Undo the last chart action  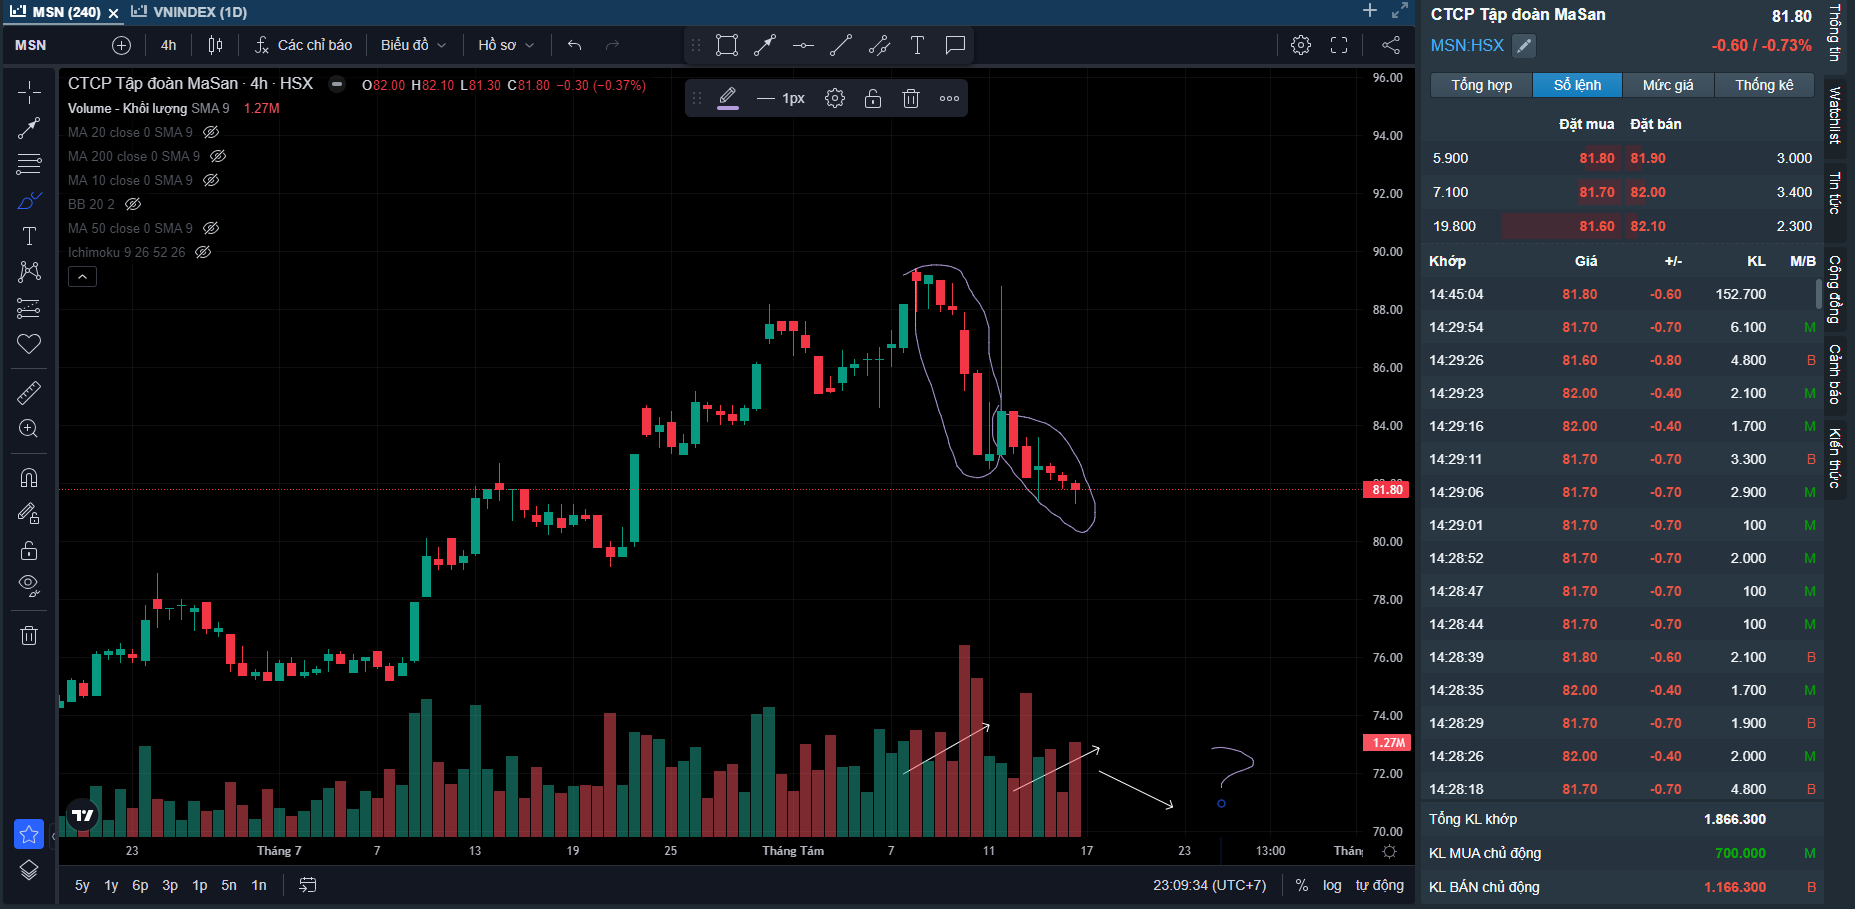tap(574, 45)
